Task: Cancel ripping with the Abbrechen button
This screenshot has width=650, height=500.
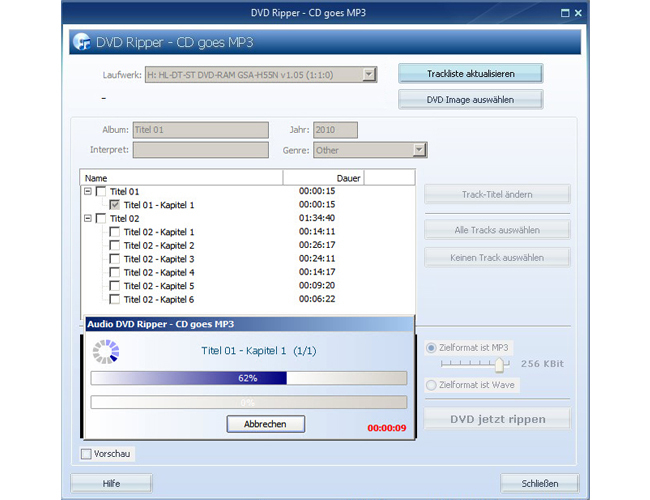Action: [266, 424]
